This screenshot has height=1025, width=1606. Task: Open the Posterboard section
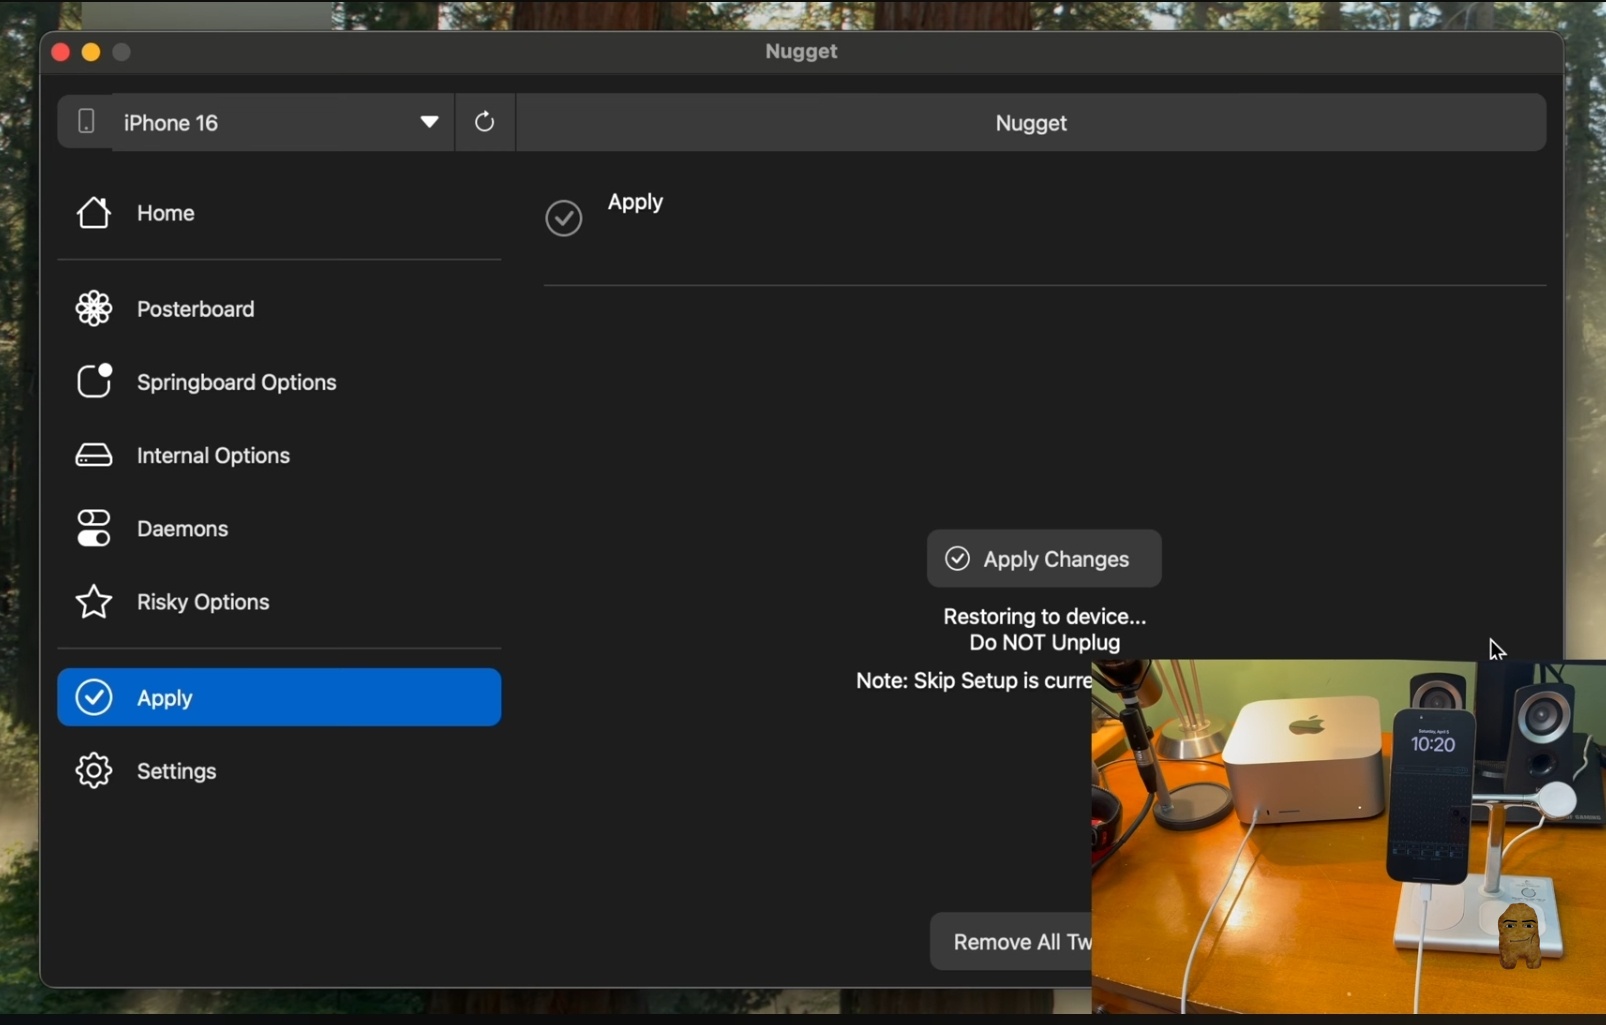point(279,309)
